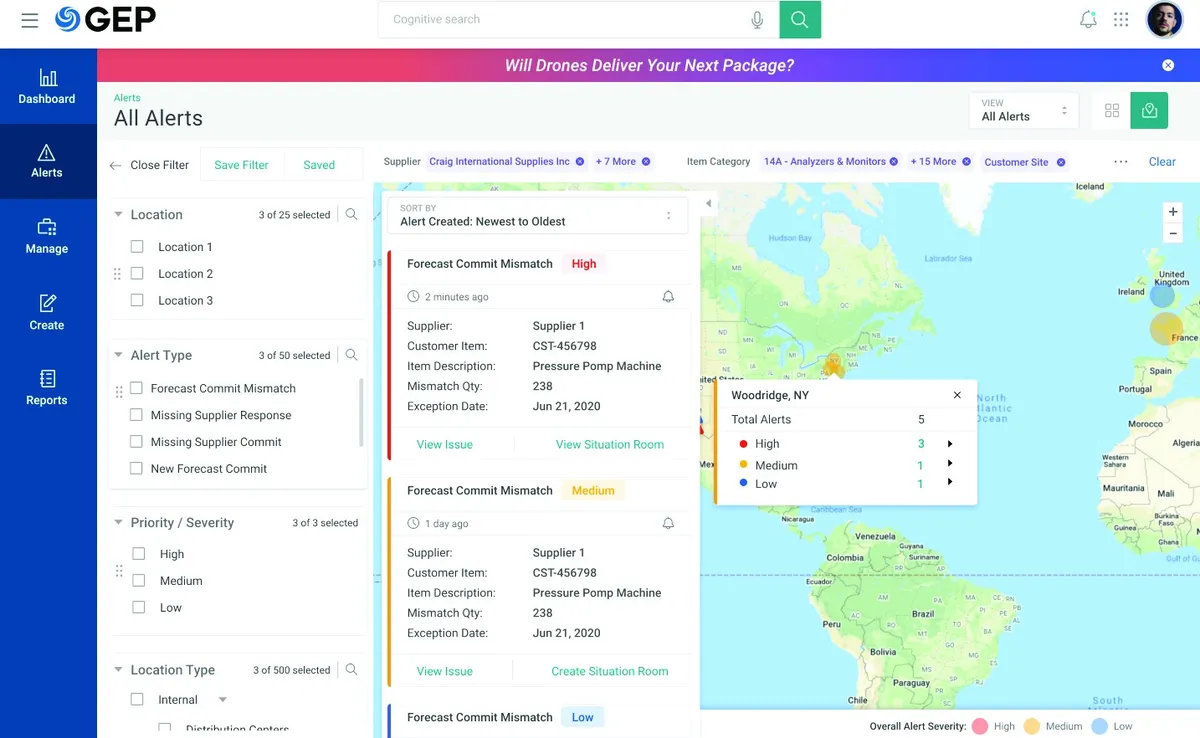Collapse the Location filter section

[118, 214]
